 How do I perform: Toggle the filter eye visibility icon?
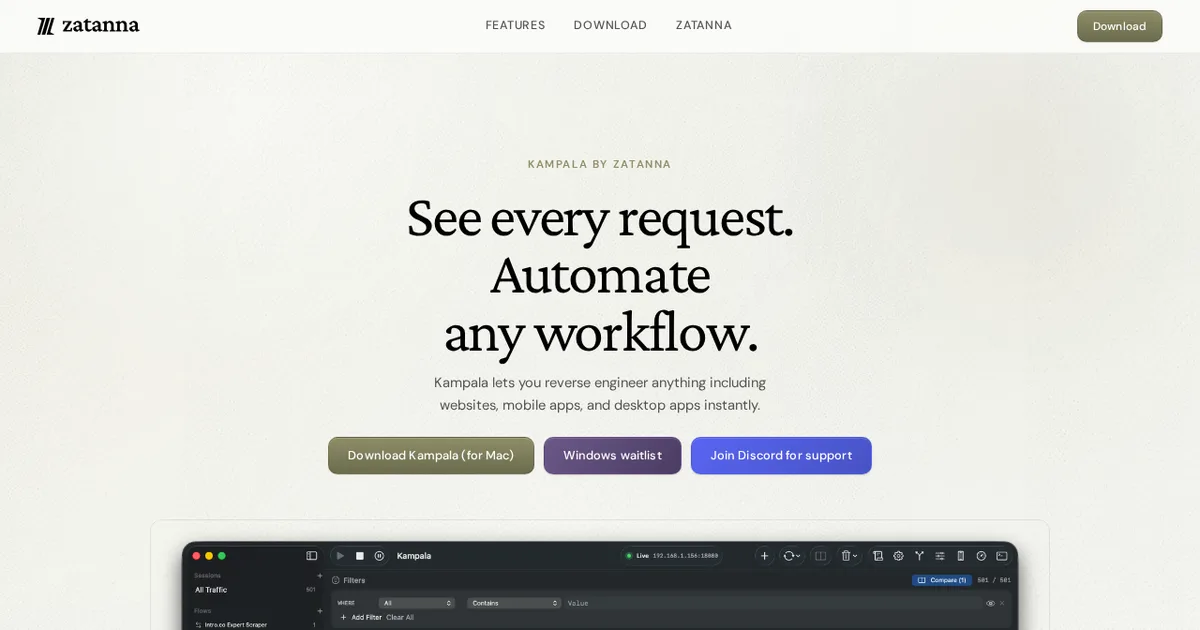[990, 603]
